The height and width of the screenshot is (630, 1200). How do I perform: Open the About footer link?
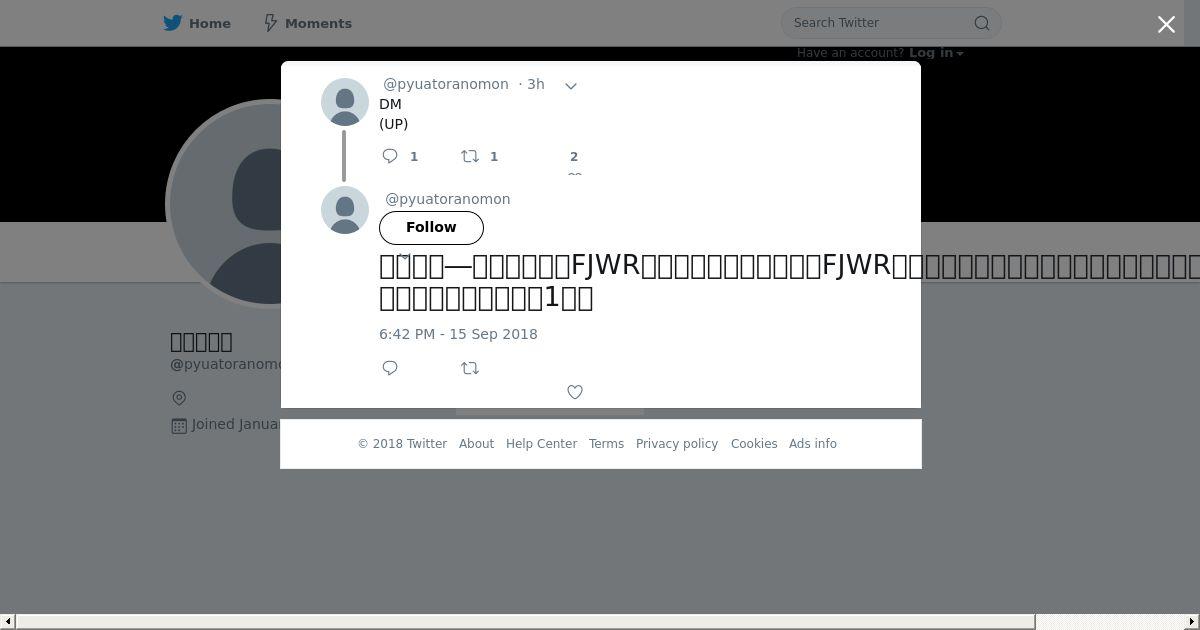[476, 444]
